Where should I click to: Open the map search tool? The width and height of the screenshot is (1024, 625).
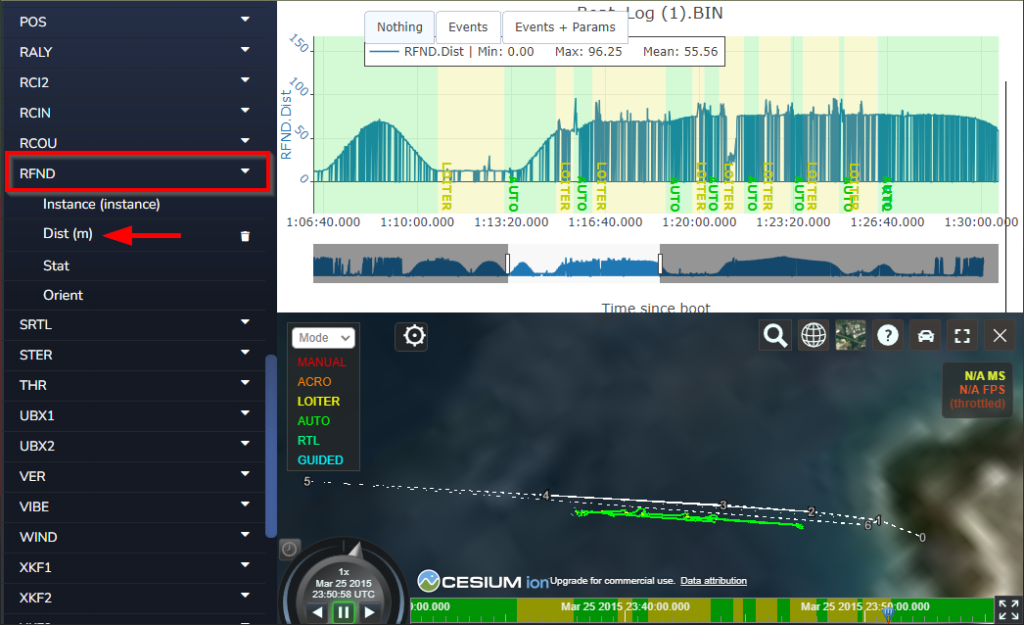(775, 335)
